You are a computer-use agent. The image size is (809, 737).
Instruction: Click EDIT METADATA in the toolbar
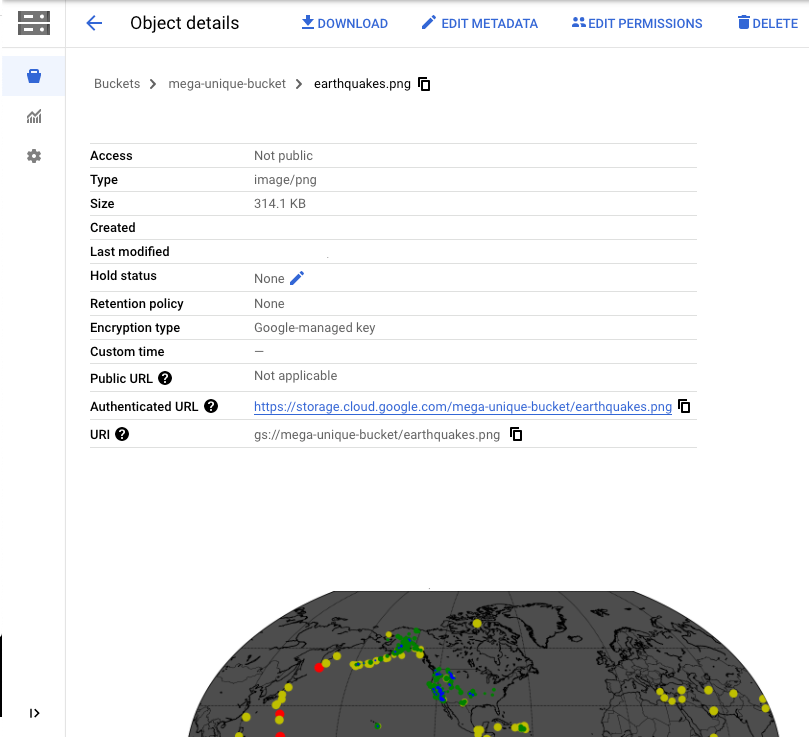[x=479, y=23]
